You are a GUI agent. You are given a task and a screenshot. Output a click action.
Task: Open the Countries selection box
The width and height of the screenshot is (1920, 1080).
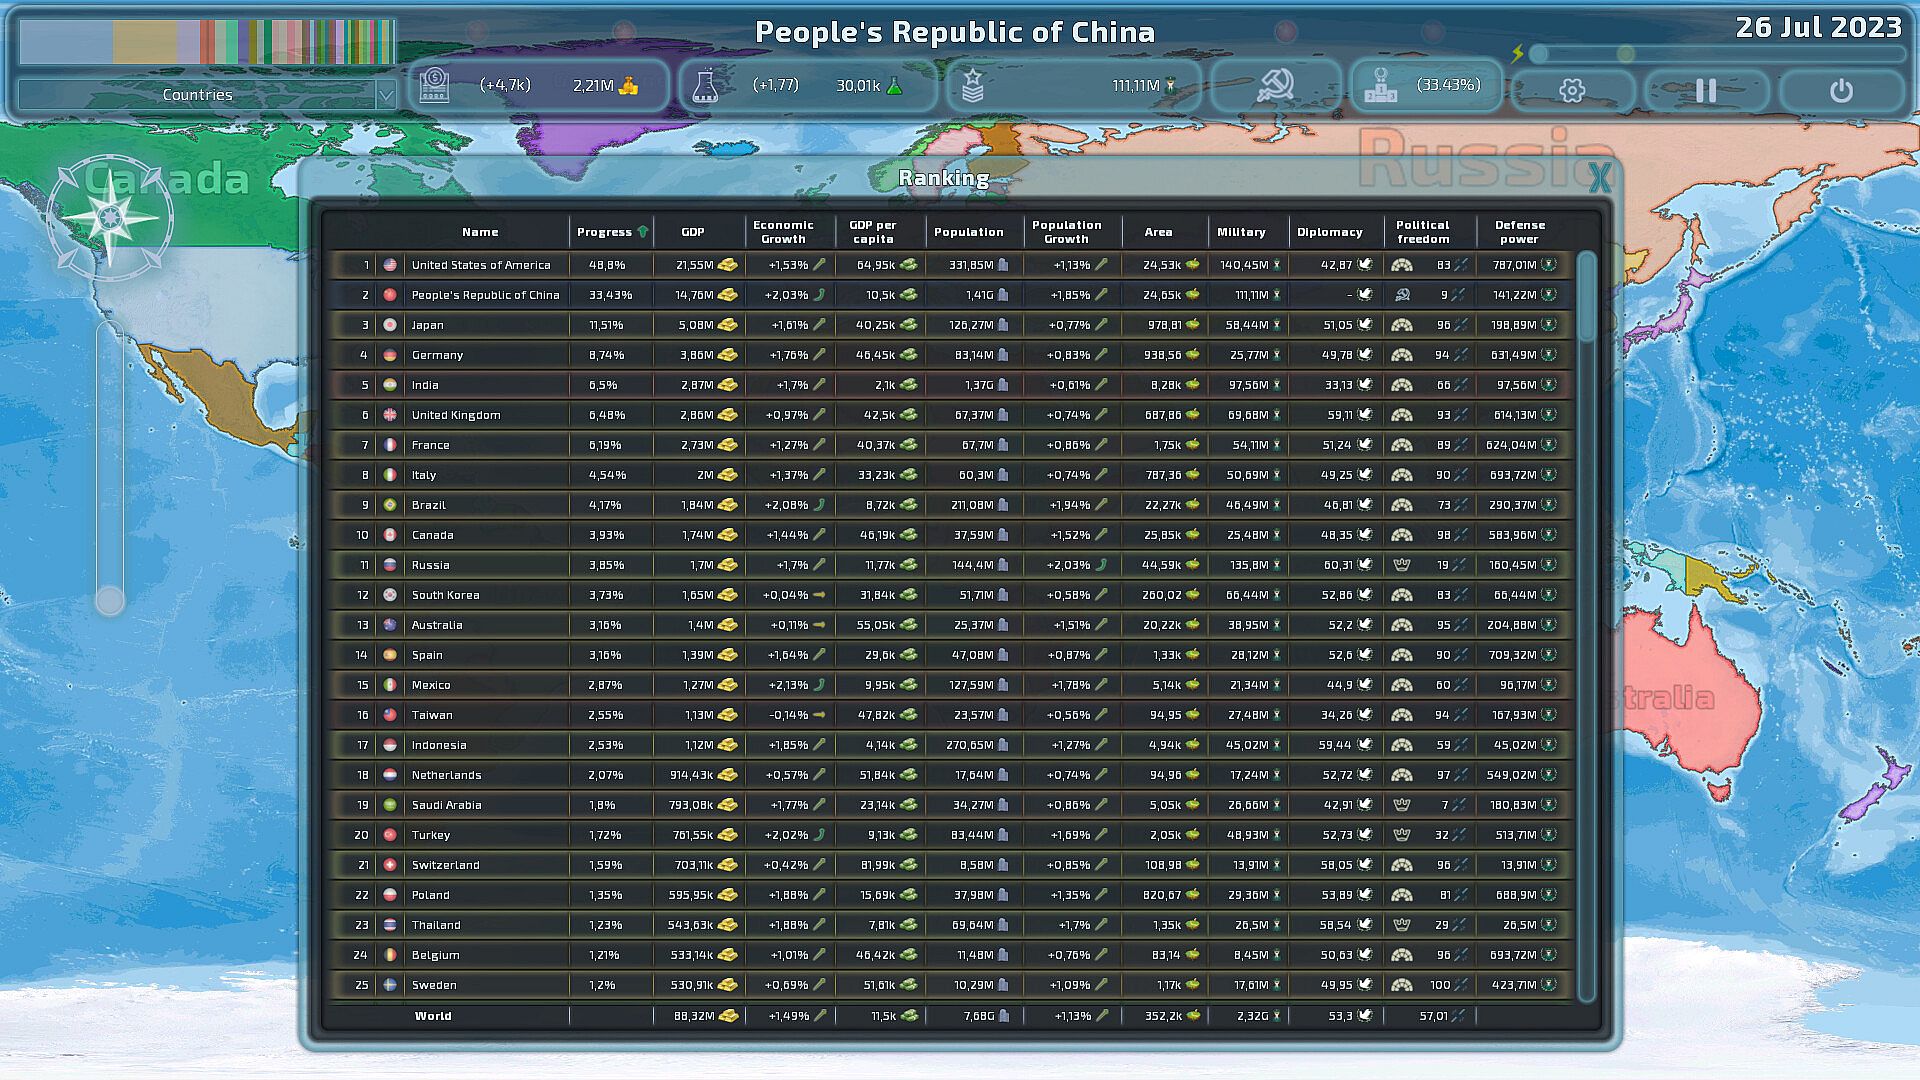point(197,95)
